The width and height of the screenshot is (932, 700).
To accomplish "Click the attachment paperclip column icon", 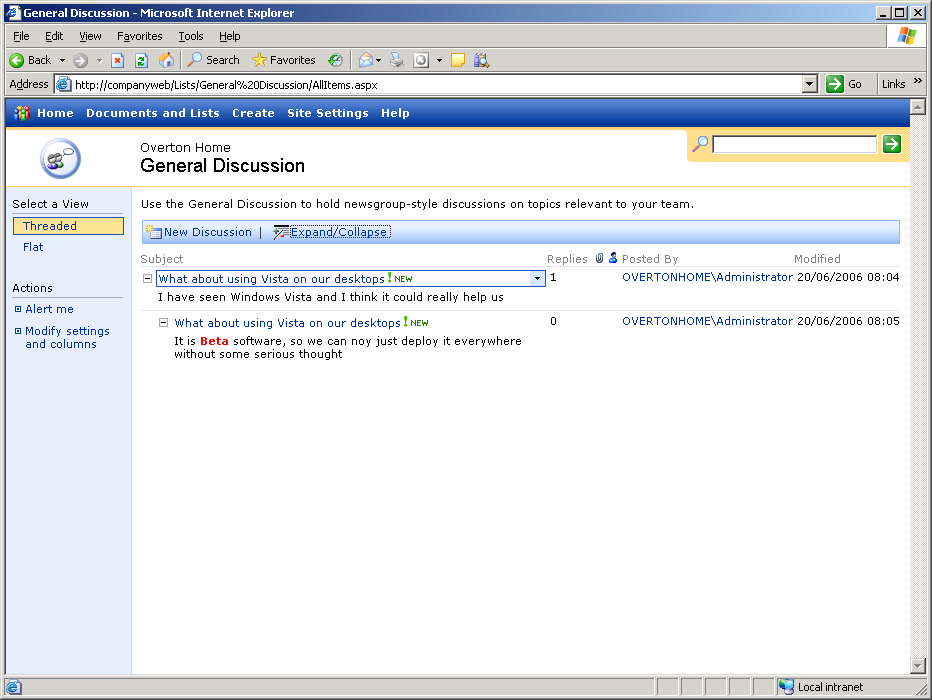I will (599, 258).
